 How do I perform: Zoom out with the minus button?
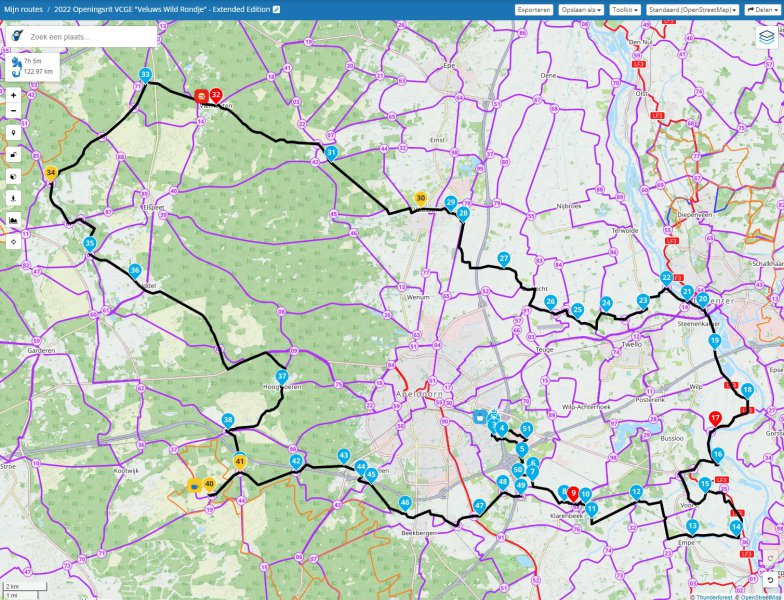click(x=13, y=110)
